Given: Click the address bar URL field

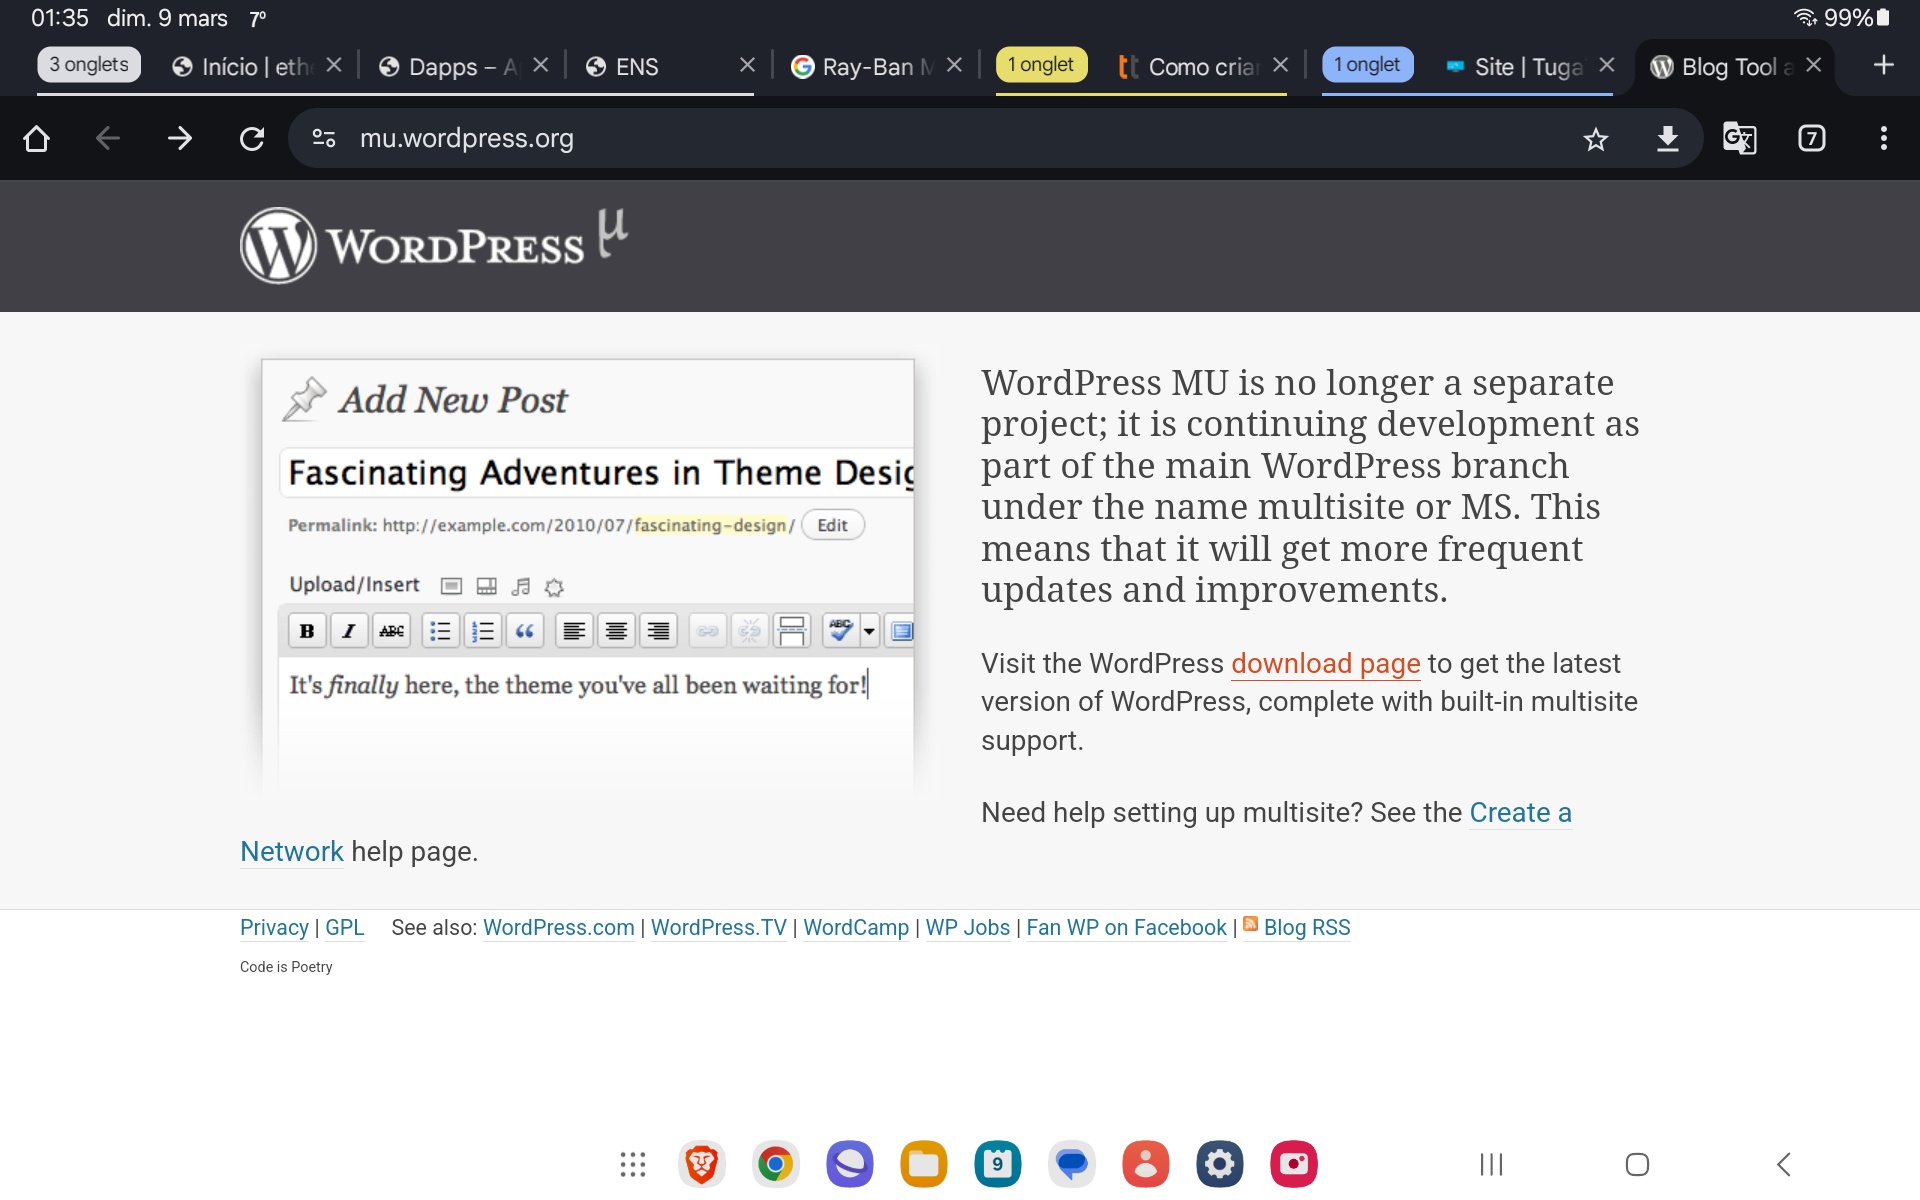Looking at the screenshot, I should (900, 138).
